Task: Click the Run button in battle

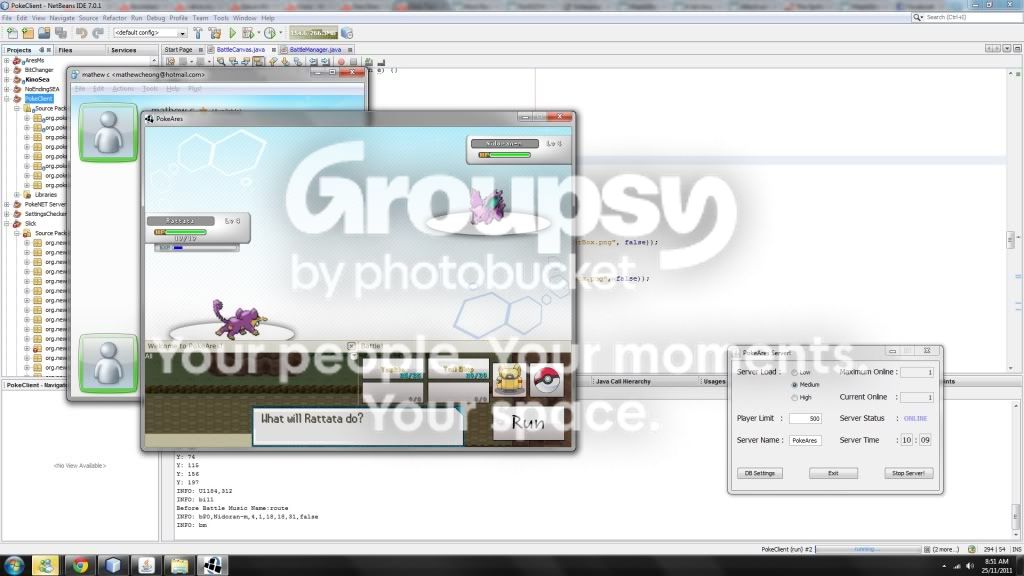Action: (528, 423)
